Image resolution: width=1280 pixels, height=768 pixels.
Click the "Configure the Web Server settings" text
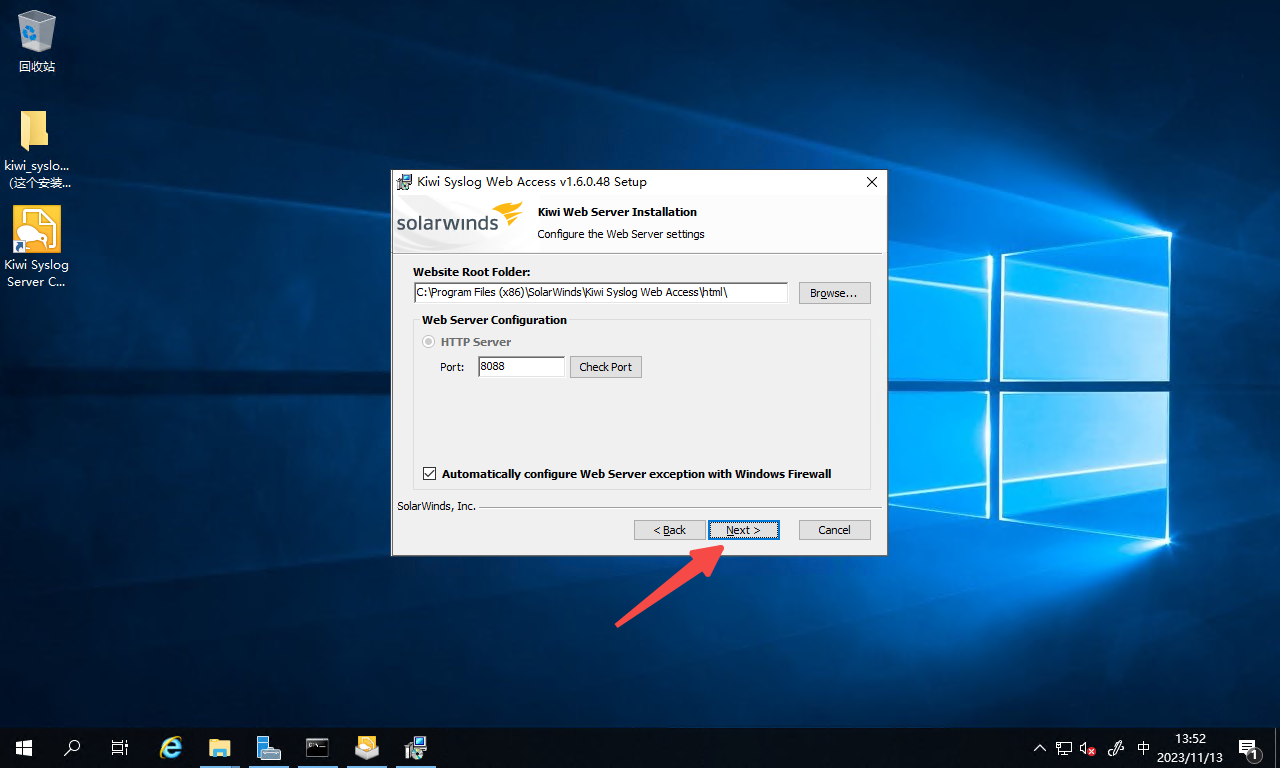point(621,234)
